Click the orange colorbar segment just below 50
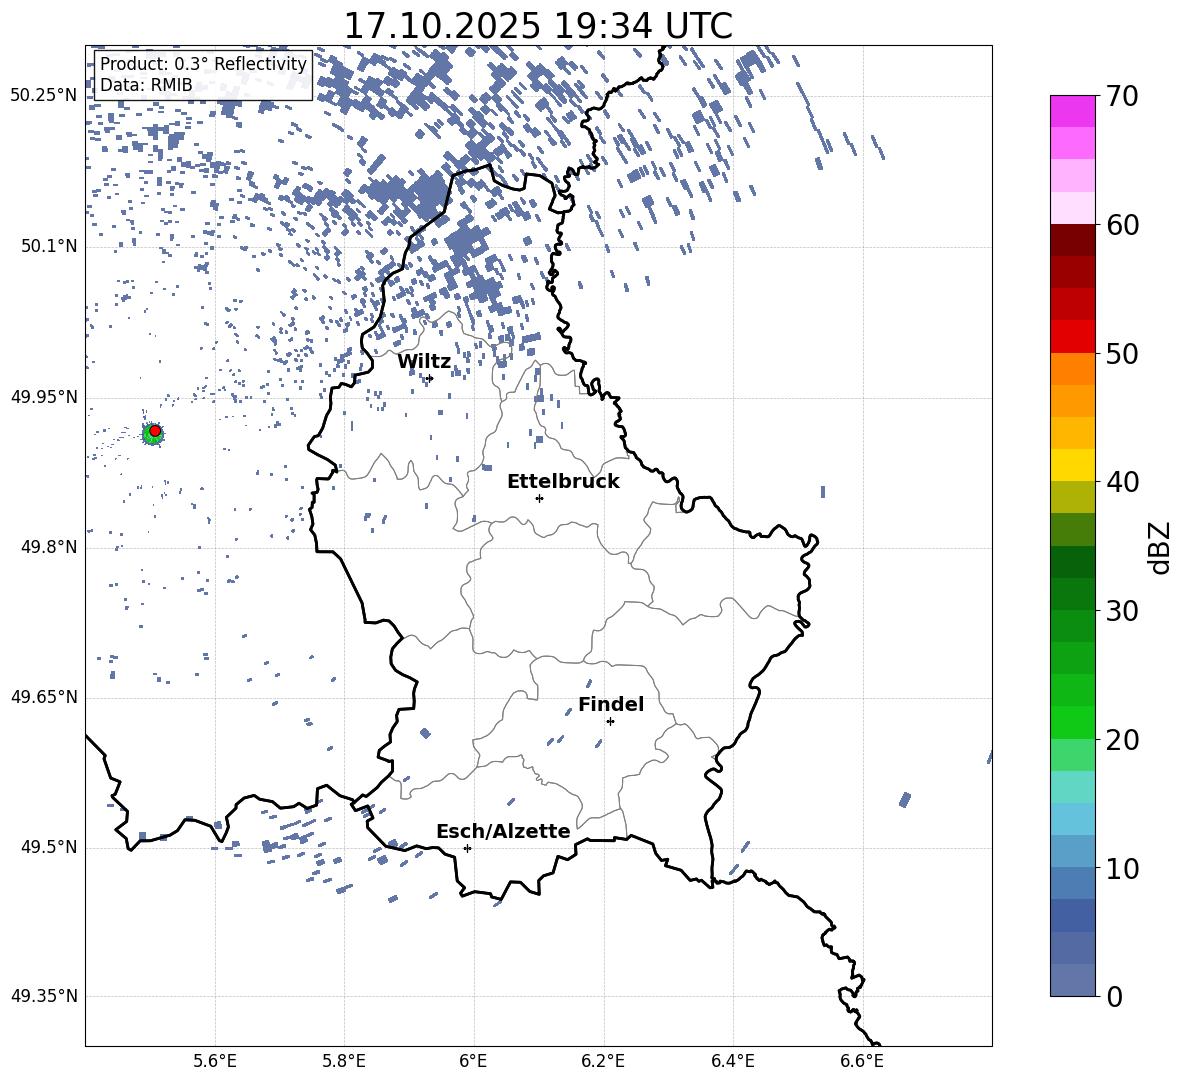Screen dimensions: 1184x1081 point(1072,369)
